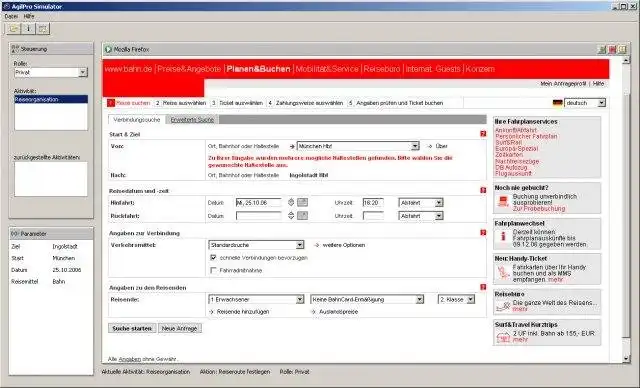Open calendar icon for Hinfahrt date
The height and width of the screenshot is (388, 640).
tap(302, 202)
